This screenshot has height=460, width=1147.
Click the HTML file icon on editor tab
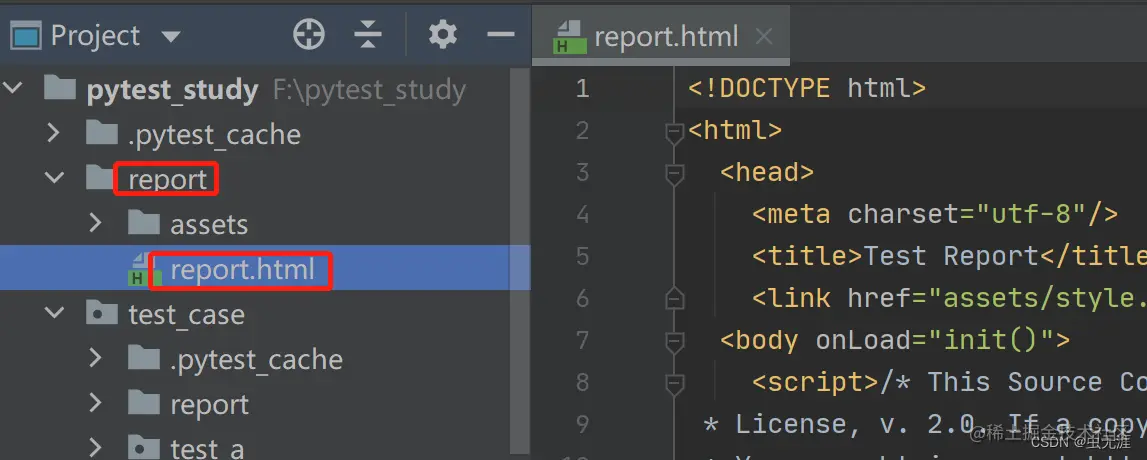(571, 37)
